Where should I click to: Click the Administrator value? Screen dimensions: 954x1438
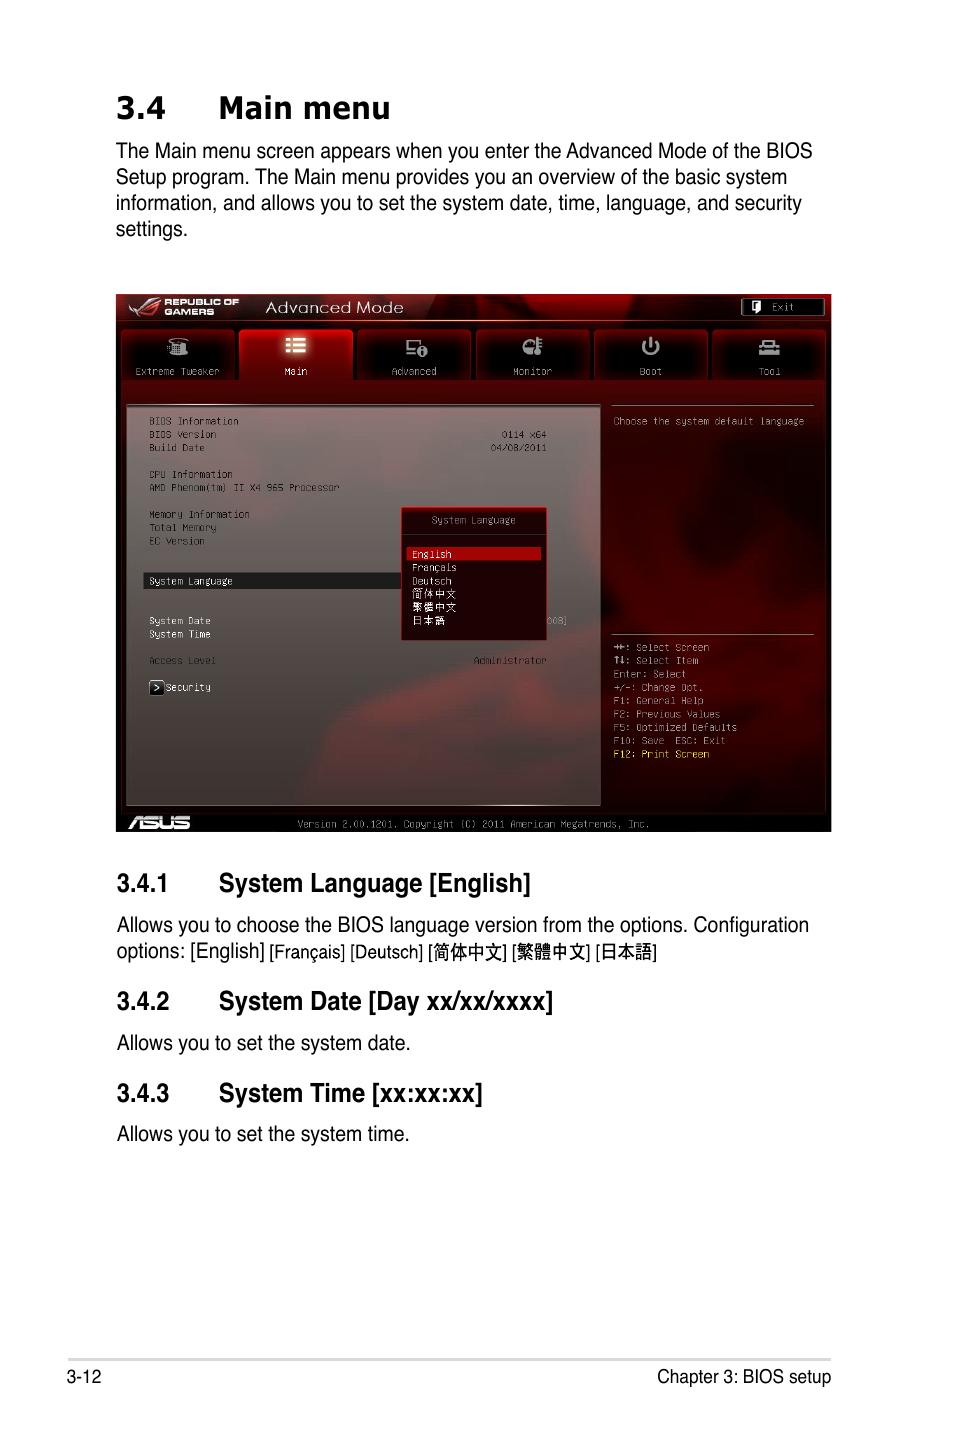pos(510,661)
